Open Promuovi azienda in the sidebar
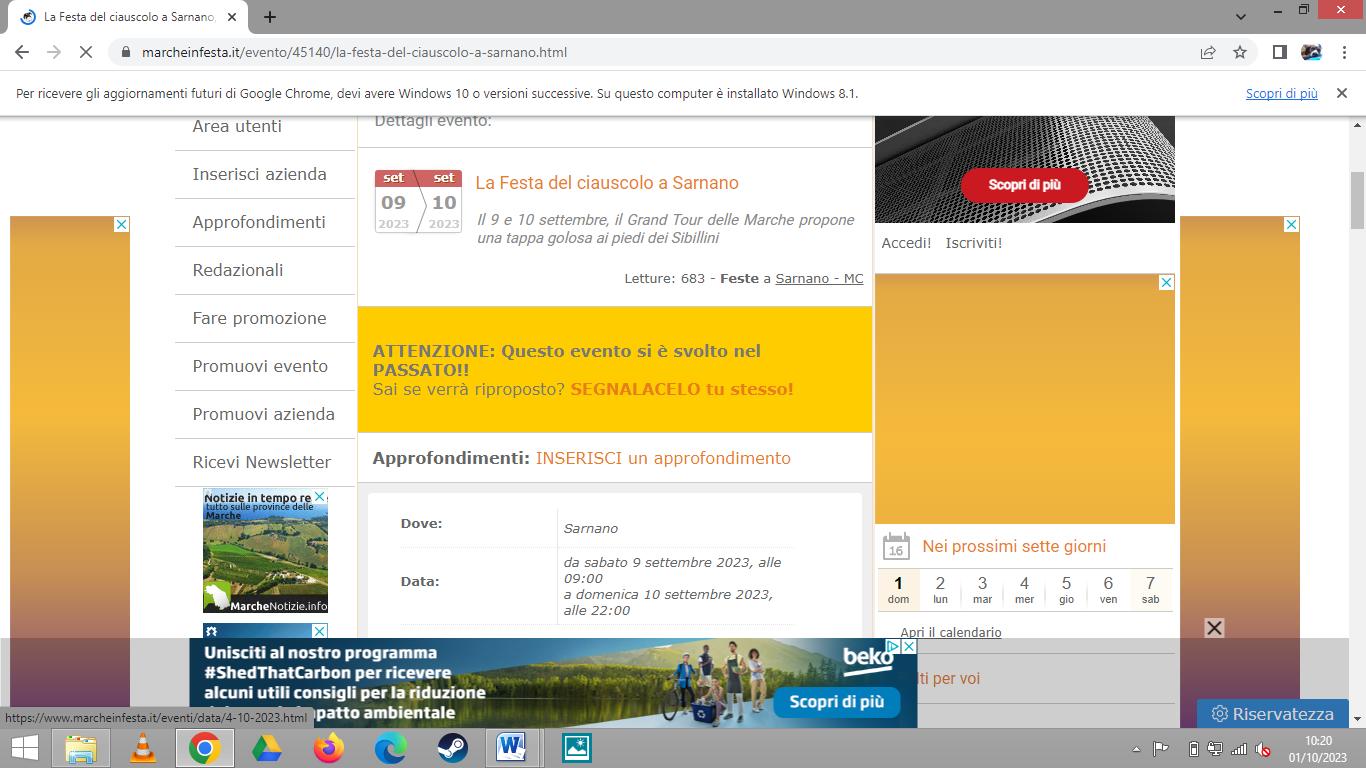1366x768 pixels. pyautogui.click(x=264, y=414)
